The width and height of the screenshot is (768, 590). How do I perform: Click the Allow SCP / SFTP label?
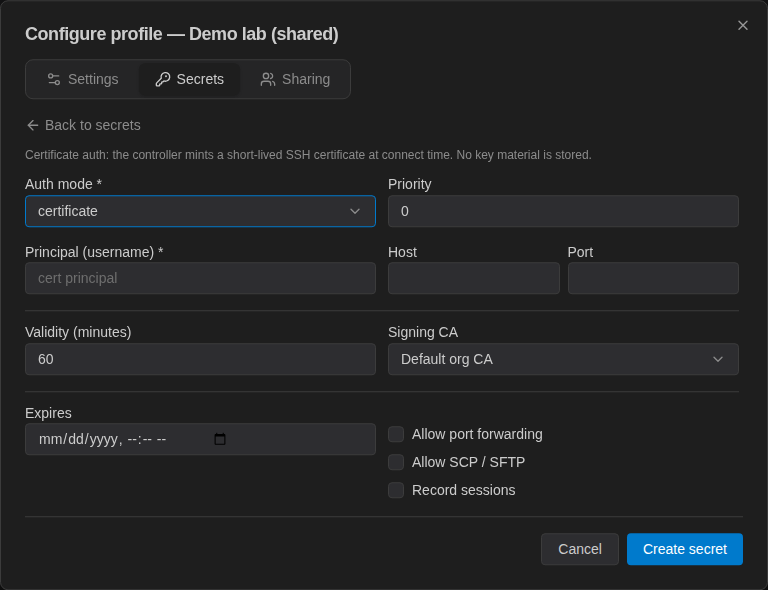(x=468, y=462)
